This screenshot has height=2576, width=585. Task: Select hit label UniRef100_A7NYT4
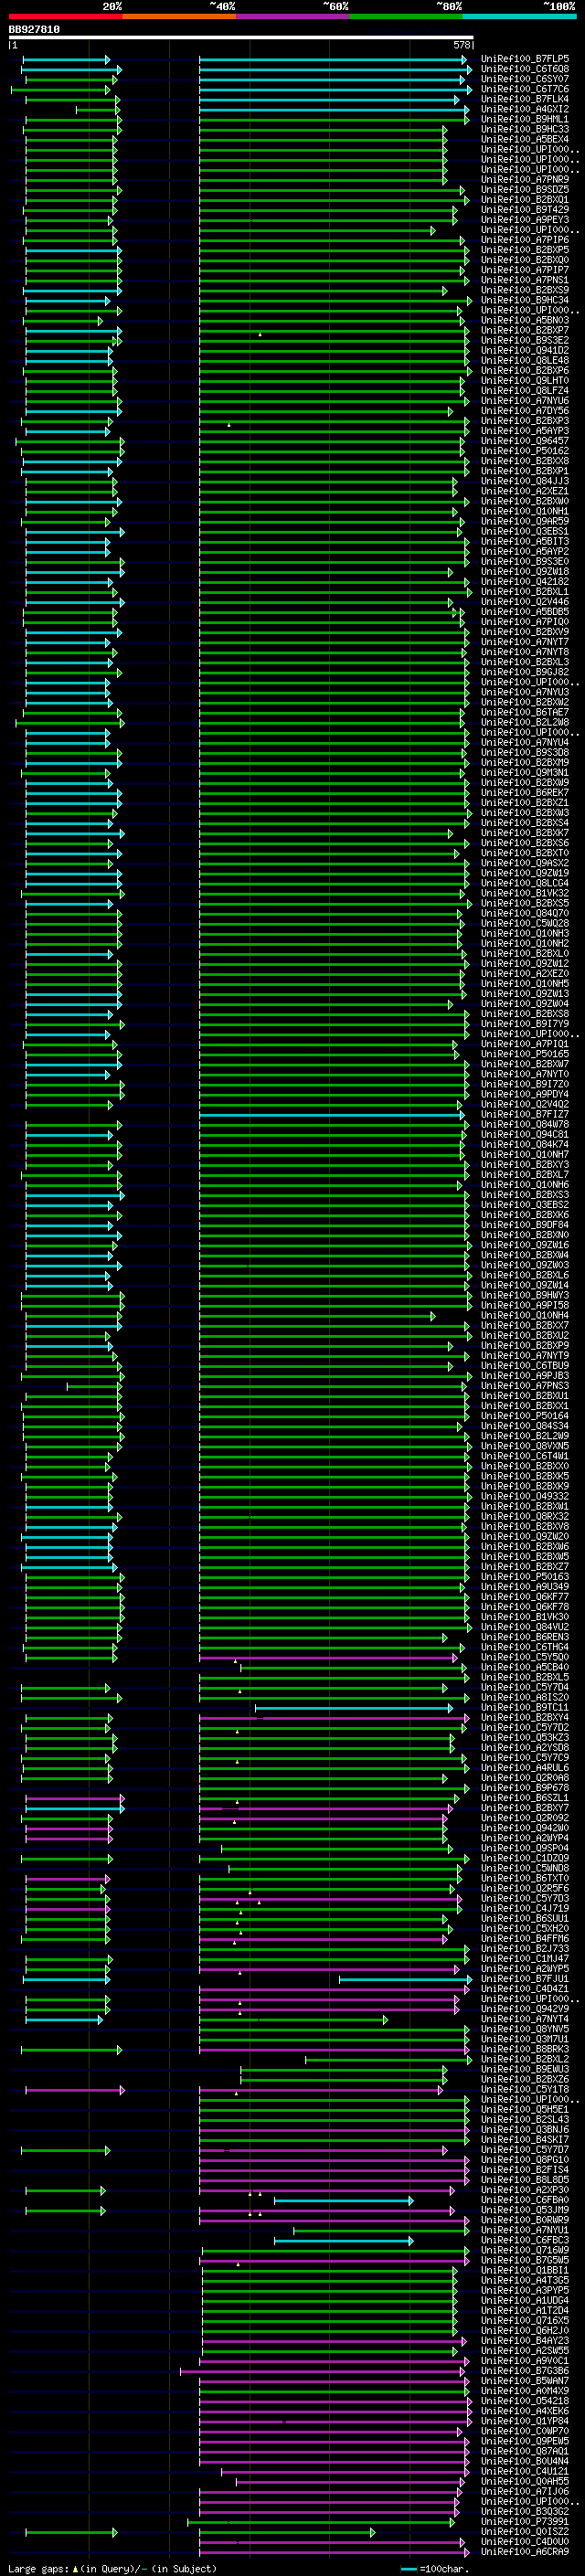525,2019
